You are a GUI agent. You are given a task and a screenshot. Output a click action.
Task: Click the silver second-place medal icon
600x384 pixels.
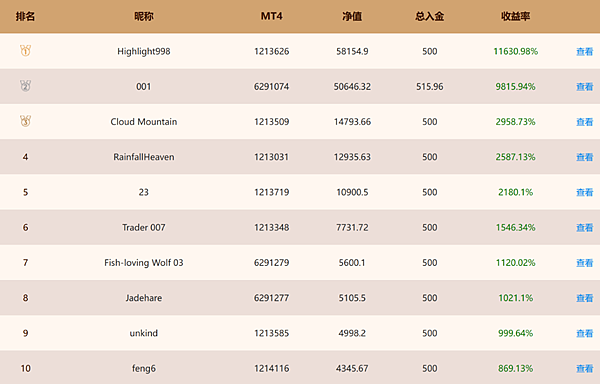tap(25, 86)
